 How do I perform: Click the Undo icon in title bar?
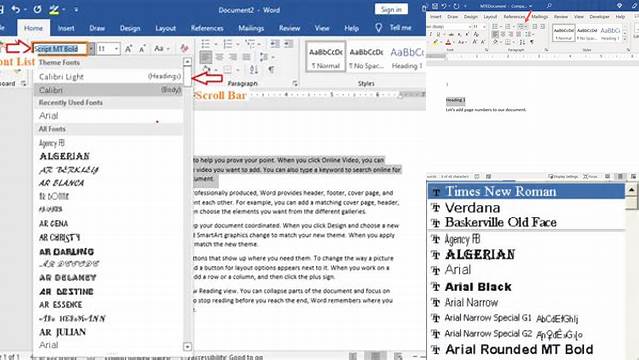pos(15,9)
